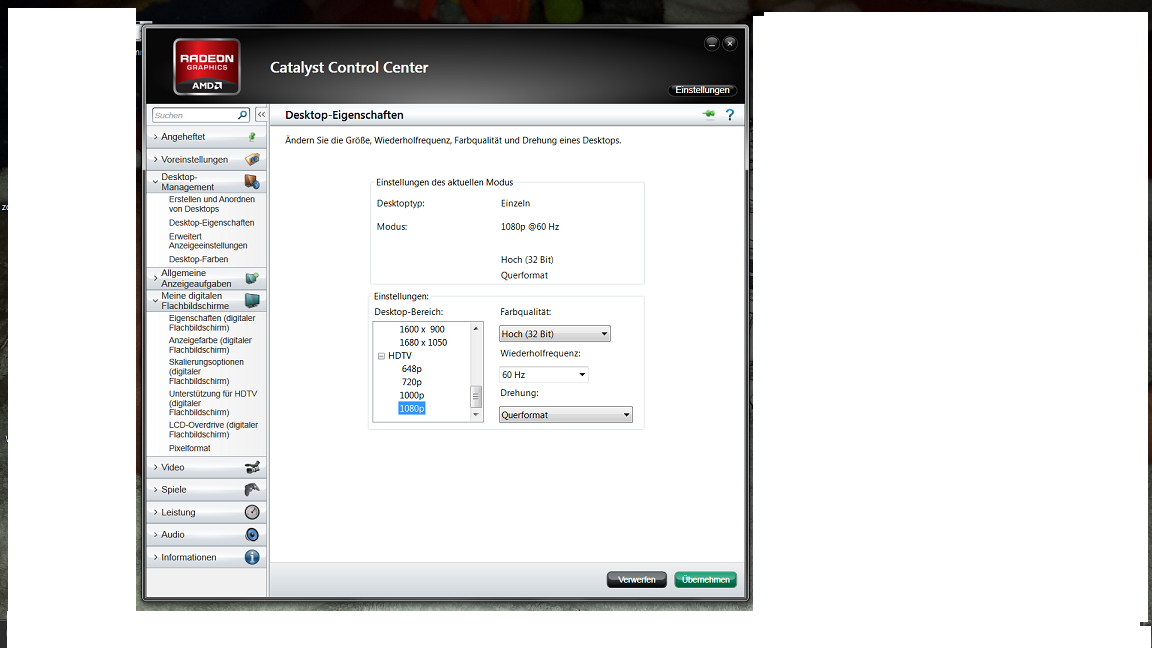This screenshot has width=1152, height=648.
Task: Click the green pin icon beside Angeheftet
Action: tap(252, 137)
